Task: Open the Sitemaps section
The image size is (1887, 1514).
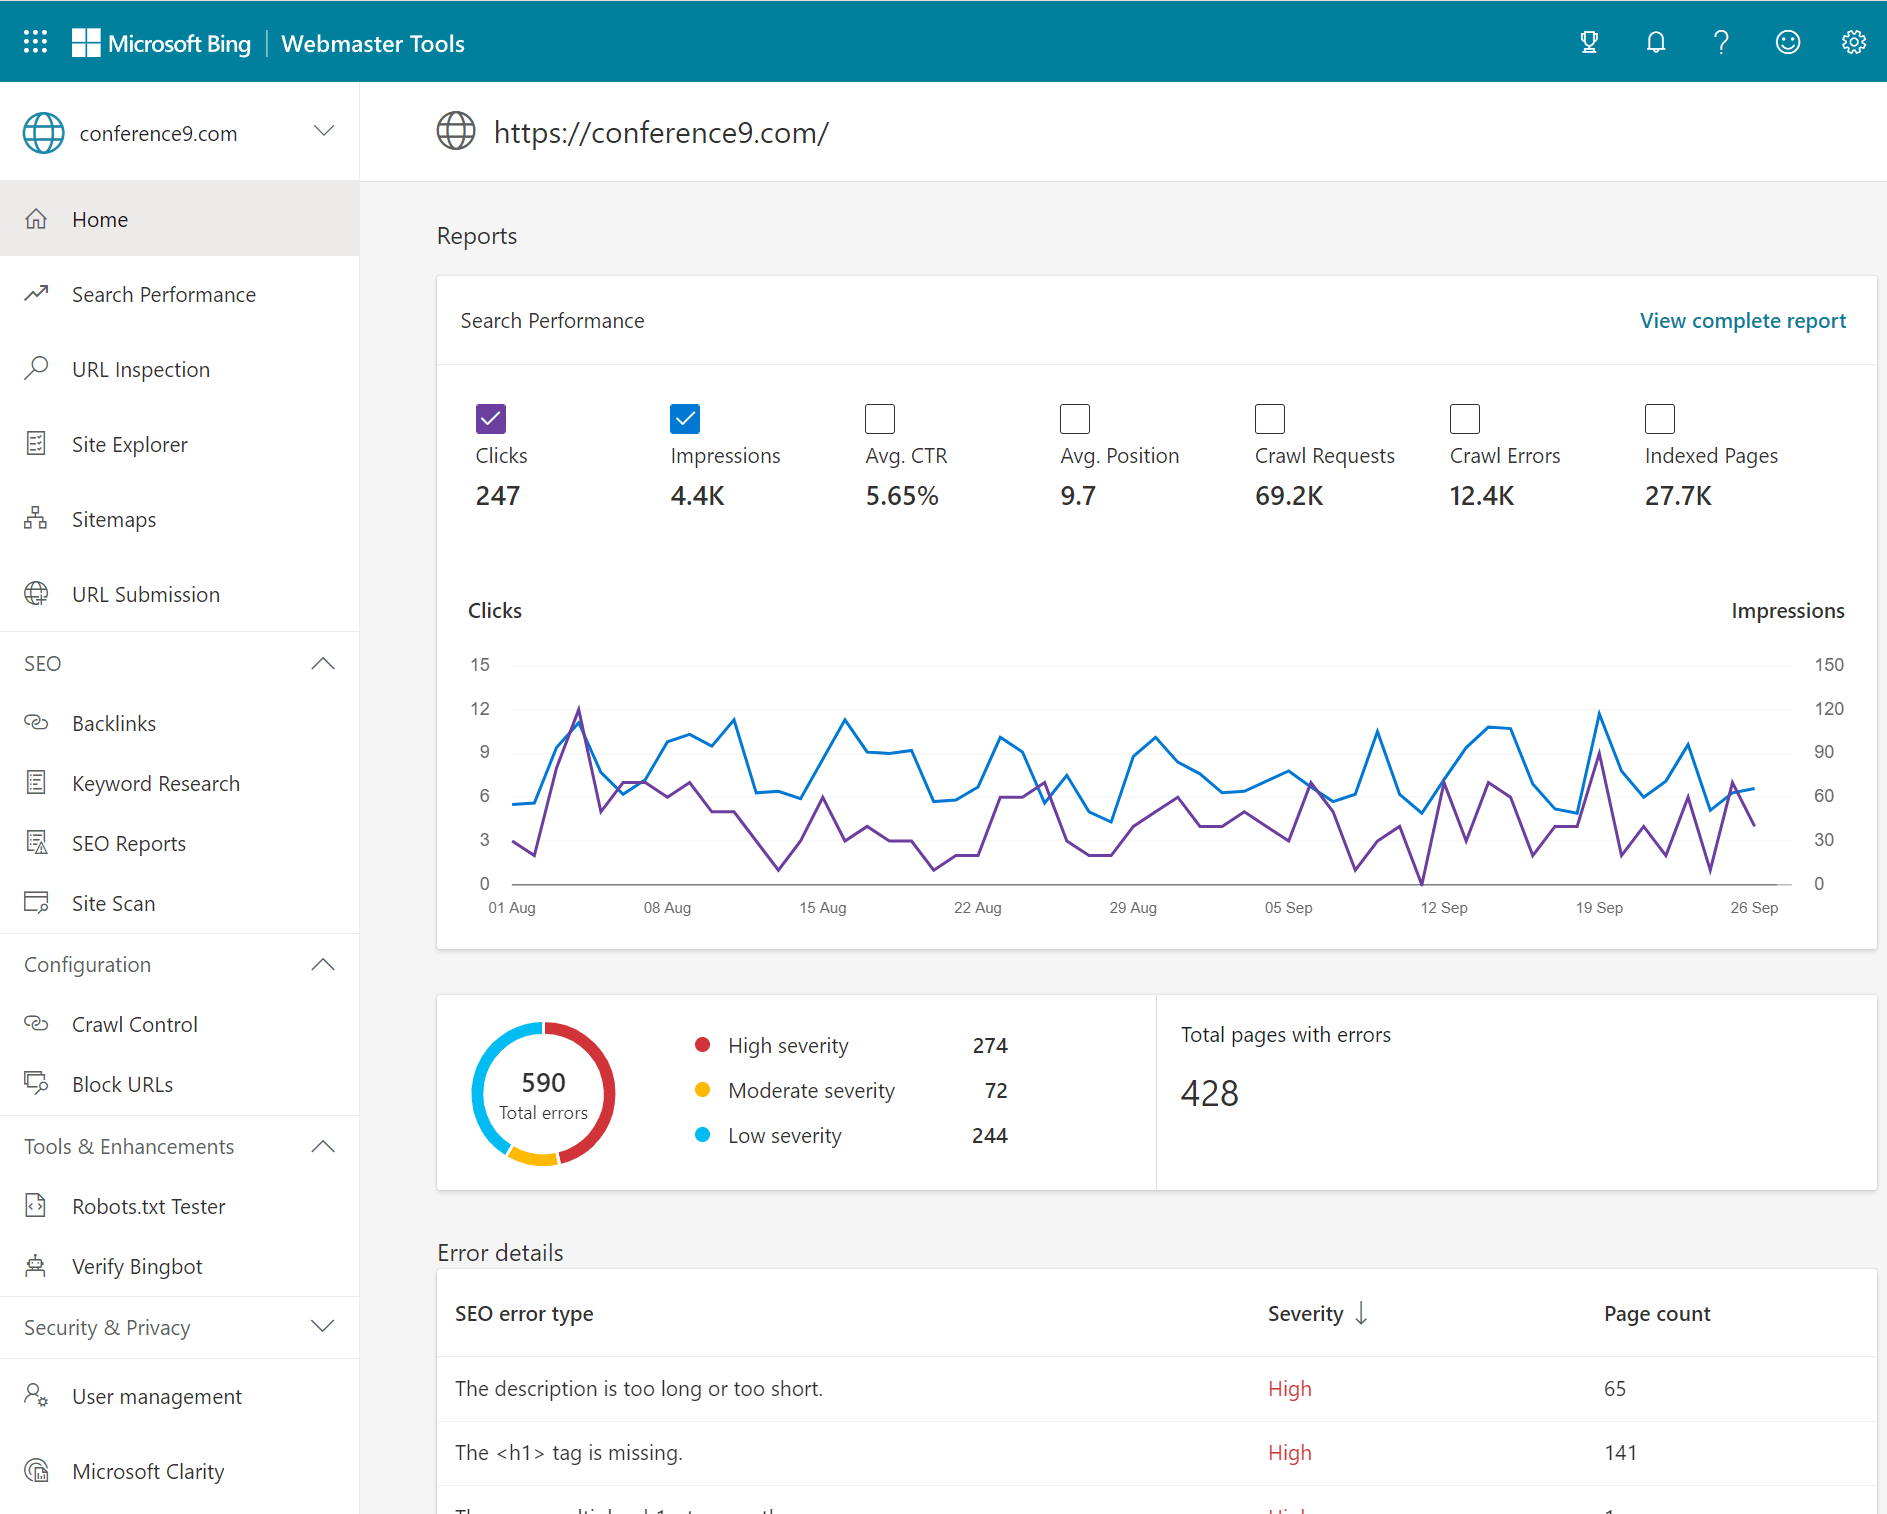Action: [x=114, y=519]
